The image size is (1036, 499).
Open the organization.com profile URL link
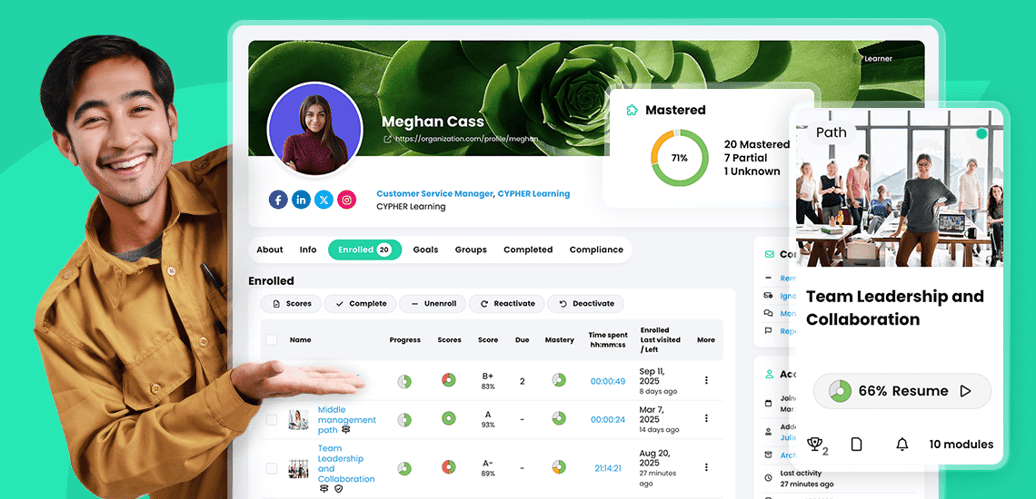(466, 139)
